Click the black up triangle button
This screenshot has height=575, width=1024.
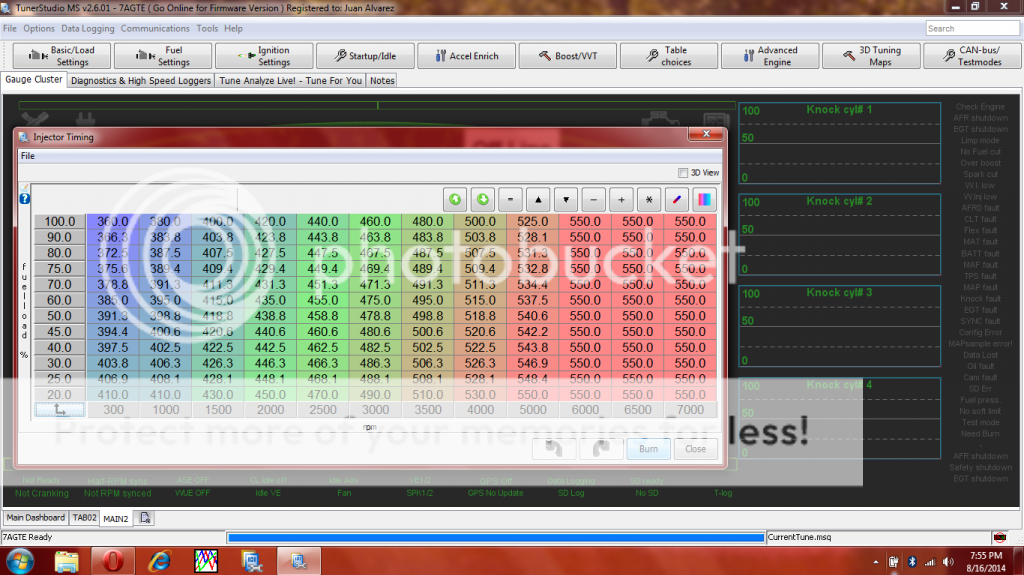click(538, 198)
